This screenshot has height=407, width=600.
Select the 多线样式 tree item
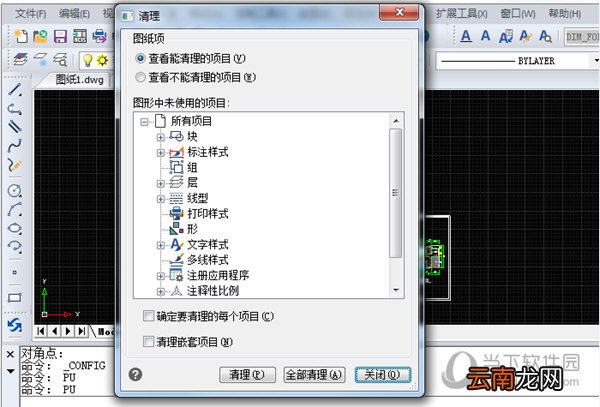pyautogui.click(x=208, y=260)
